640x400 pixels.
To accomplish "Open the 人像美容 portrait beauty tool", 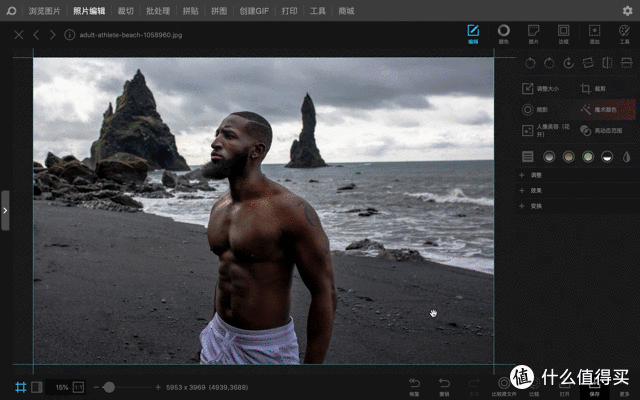I will (546, 130).
